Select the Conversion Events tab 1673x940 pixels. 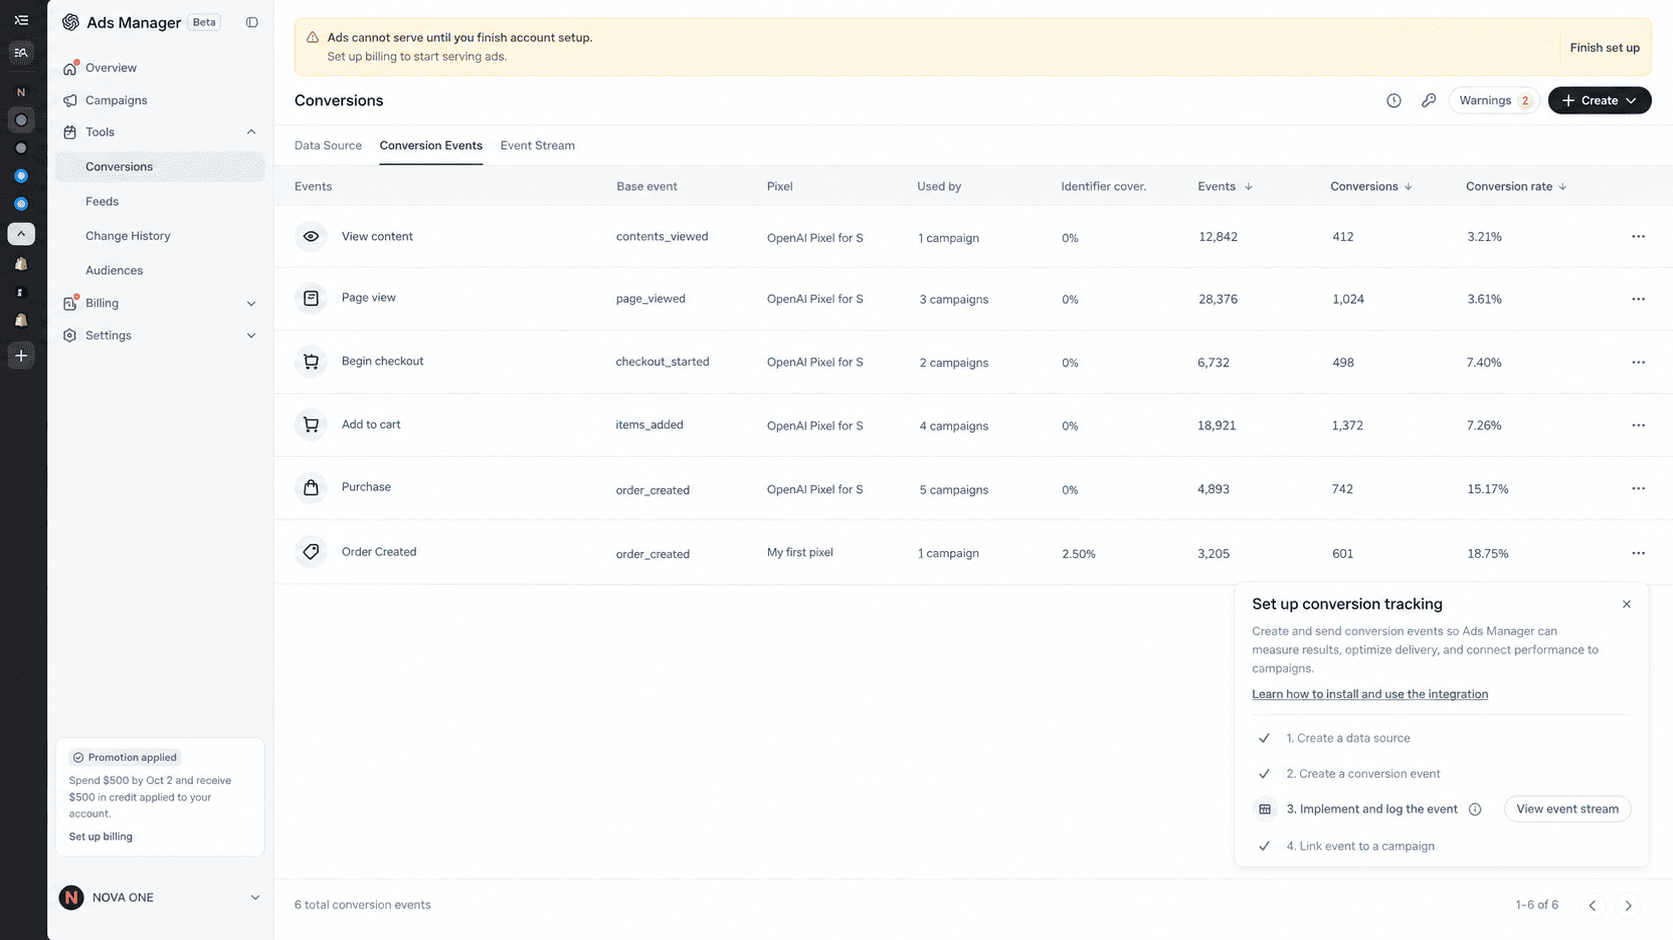point(431,145)
